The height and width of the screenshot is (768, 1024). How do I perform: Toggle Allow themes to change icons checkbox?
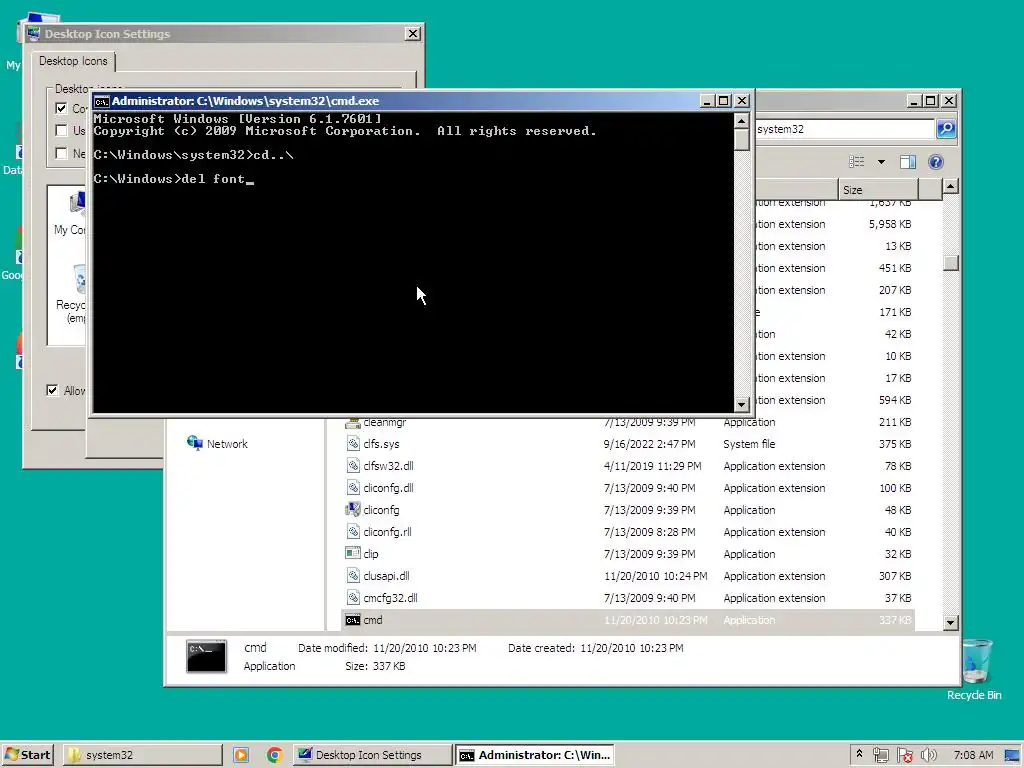(x=52, y=391)
